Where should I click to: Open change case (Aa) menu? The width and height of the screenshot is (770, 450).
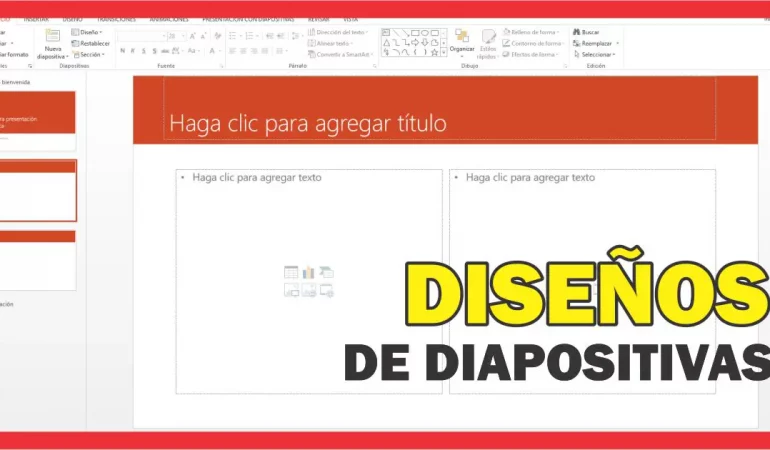click(x=193, y=51)
